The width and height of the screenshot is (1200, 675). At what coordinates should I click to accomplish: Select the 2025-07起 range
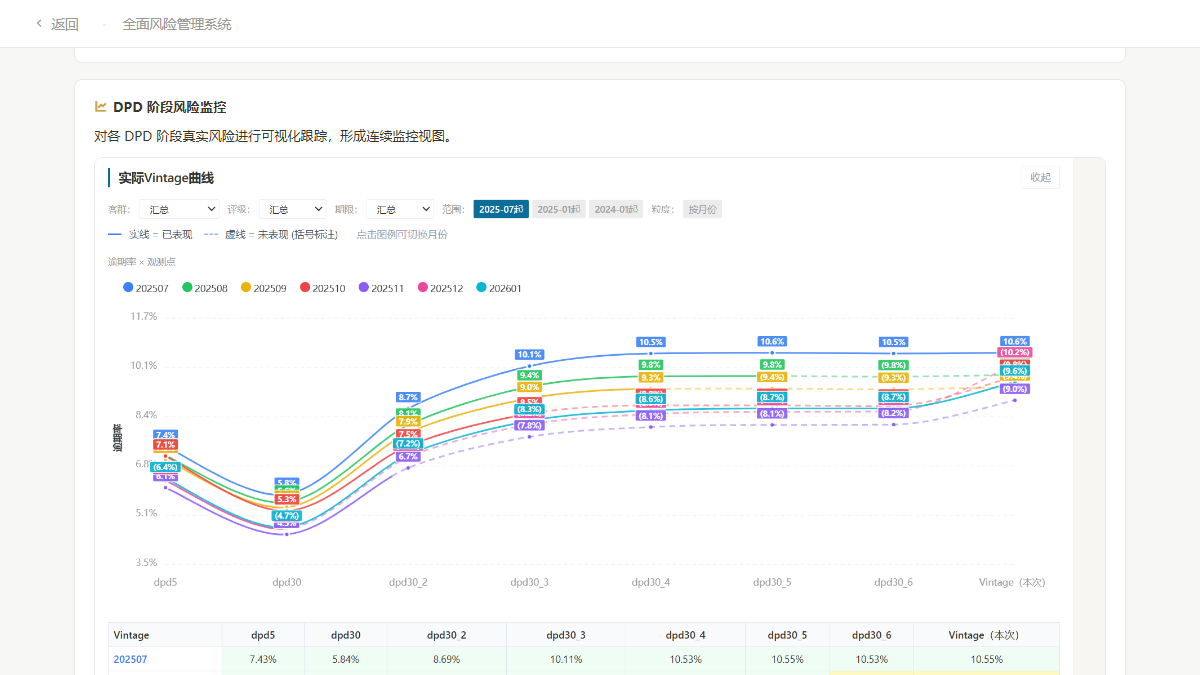point(501,209)
